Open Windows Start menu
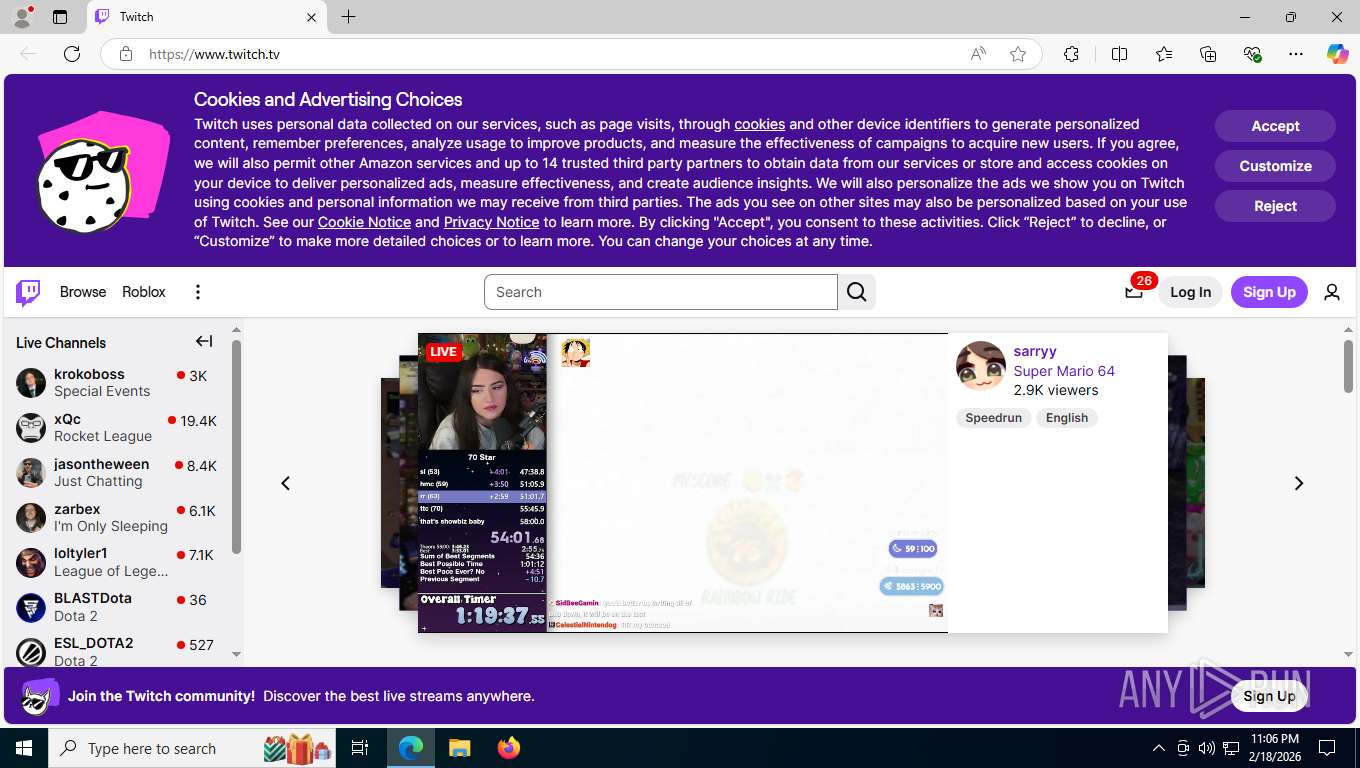The image size is (1360, 768). [x=24, y=748]
